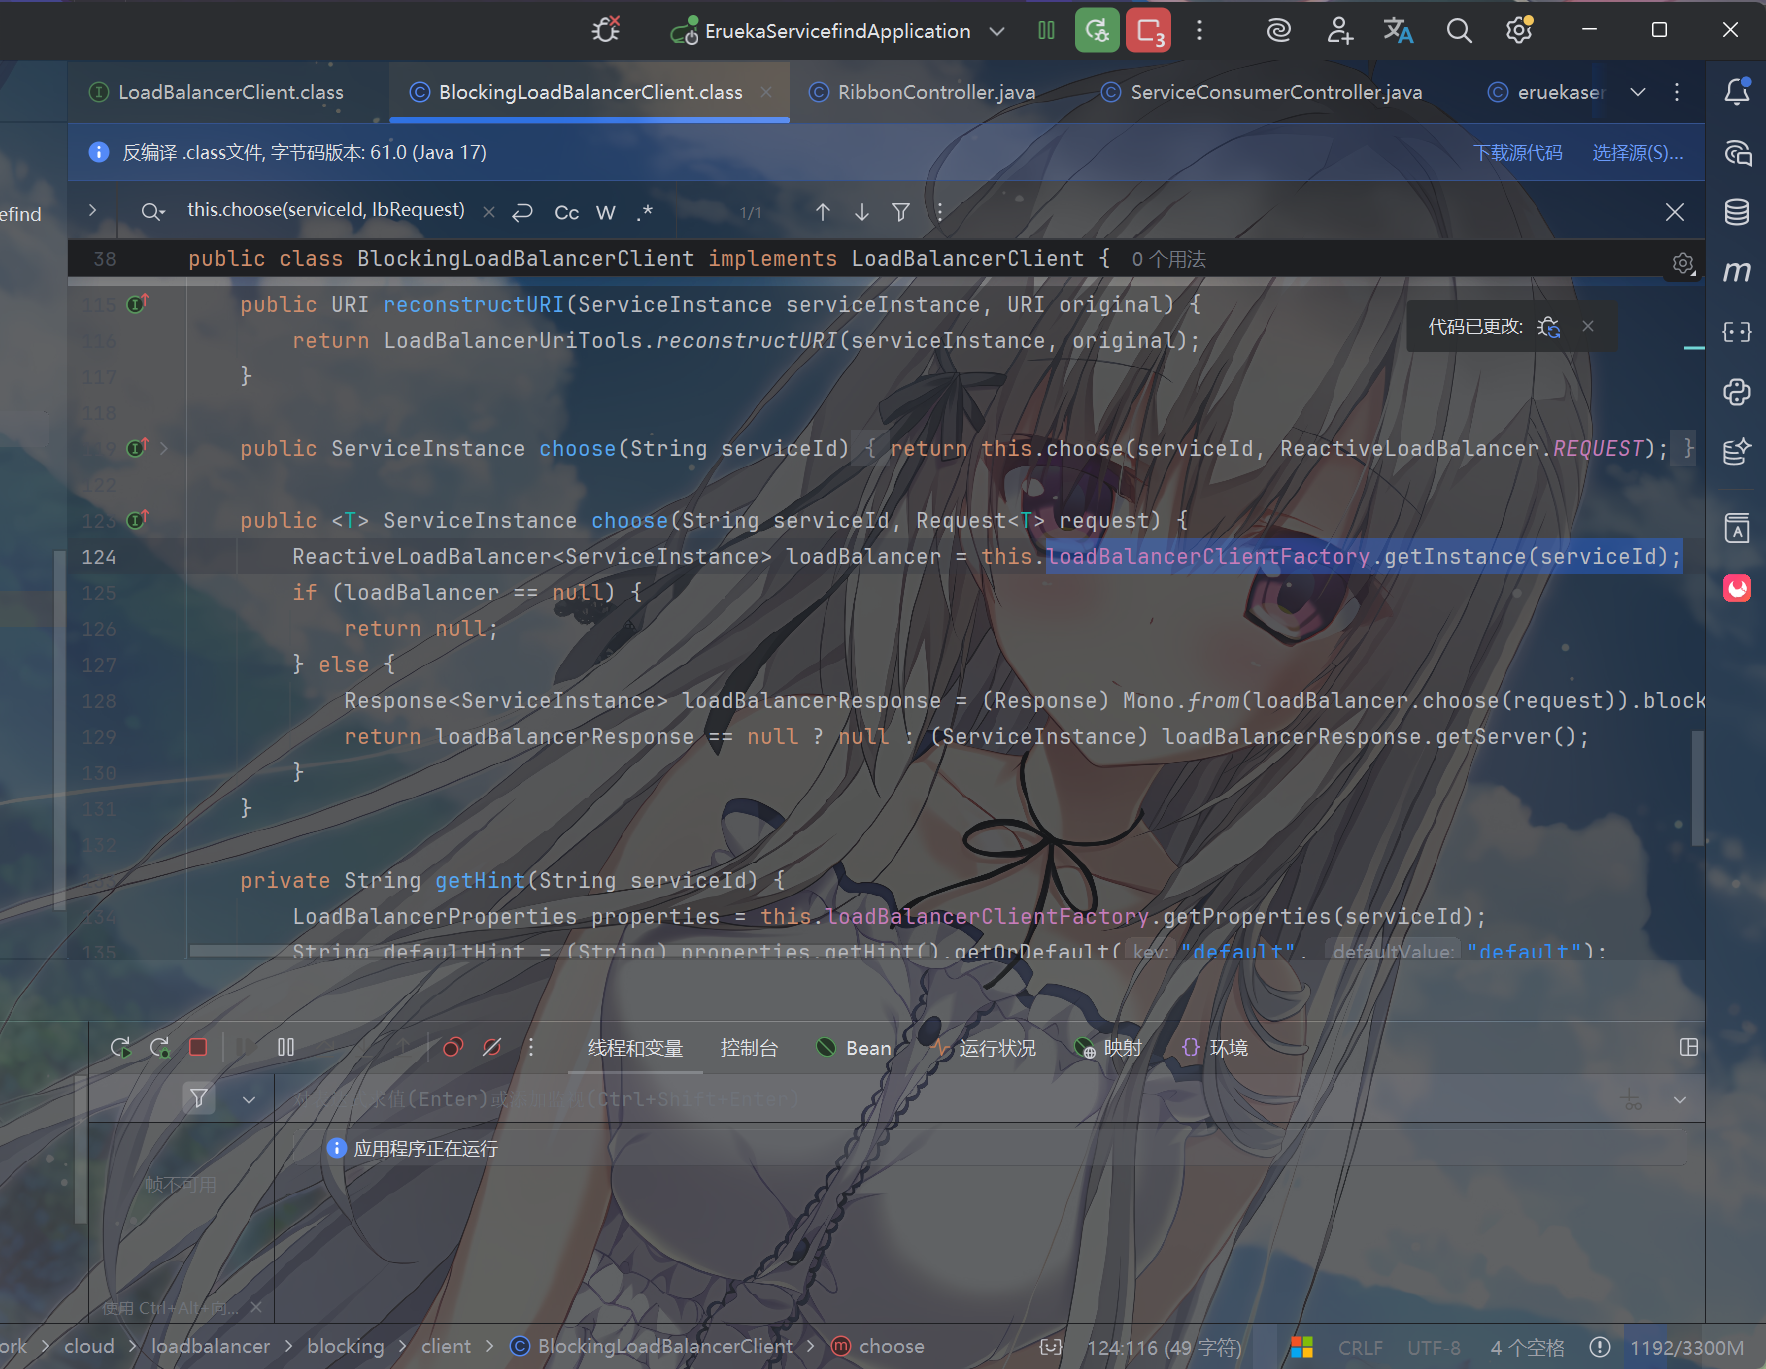Screen dimensions: 1766x1369
Task: Open the debug configuration bug icon
Action: coord(606,30)
